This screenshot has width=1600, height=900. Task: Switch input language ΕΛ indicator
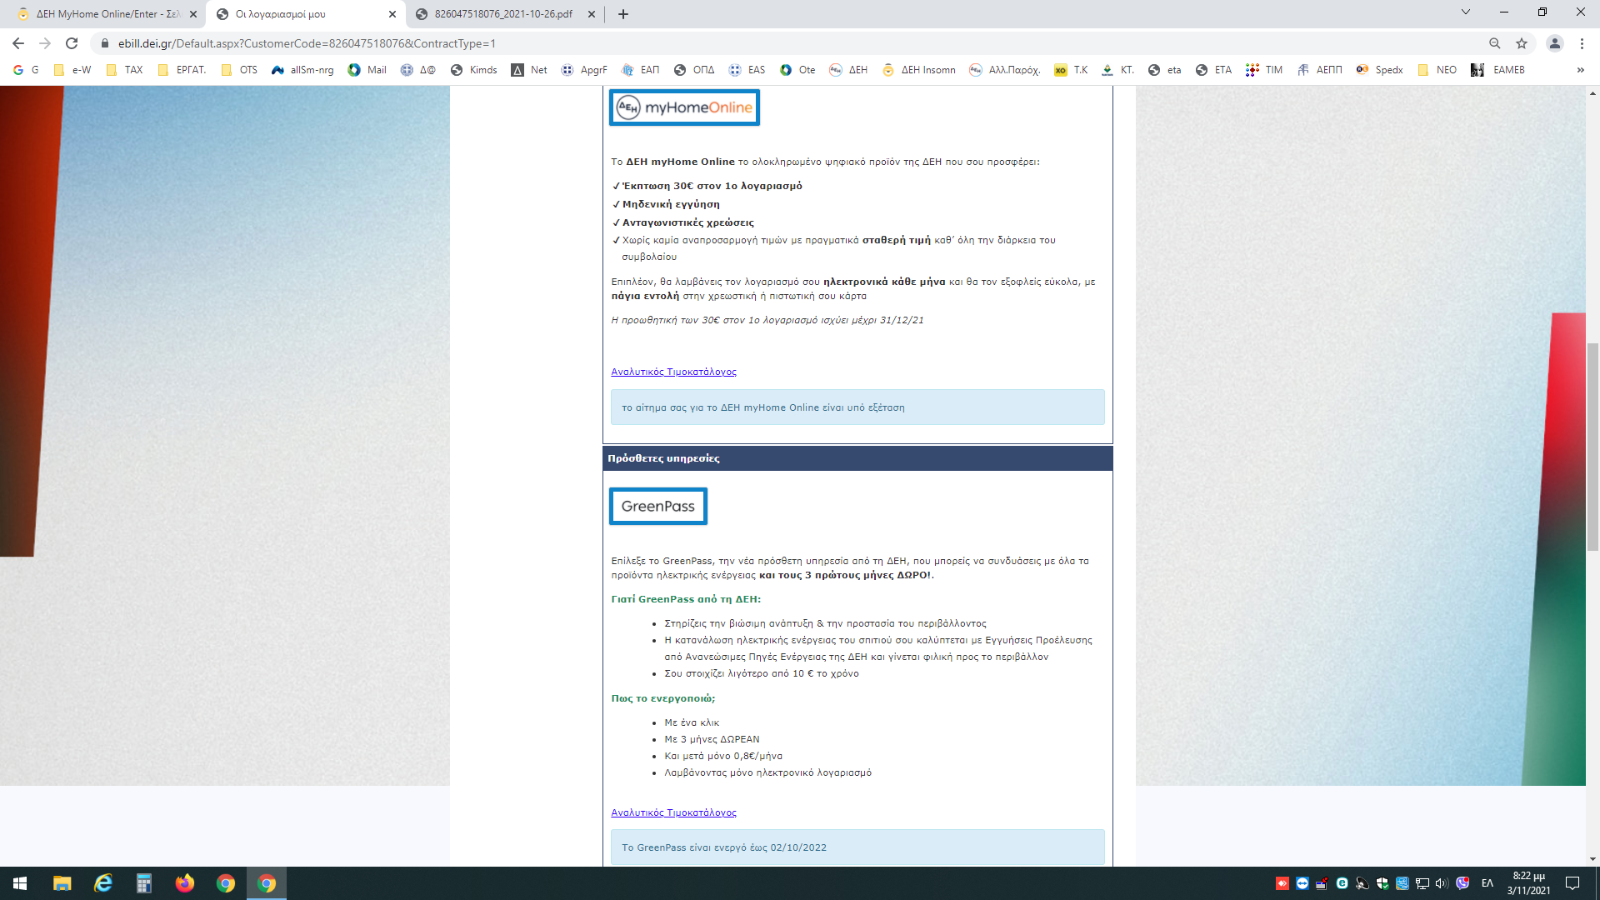coord(1487,883)
